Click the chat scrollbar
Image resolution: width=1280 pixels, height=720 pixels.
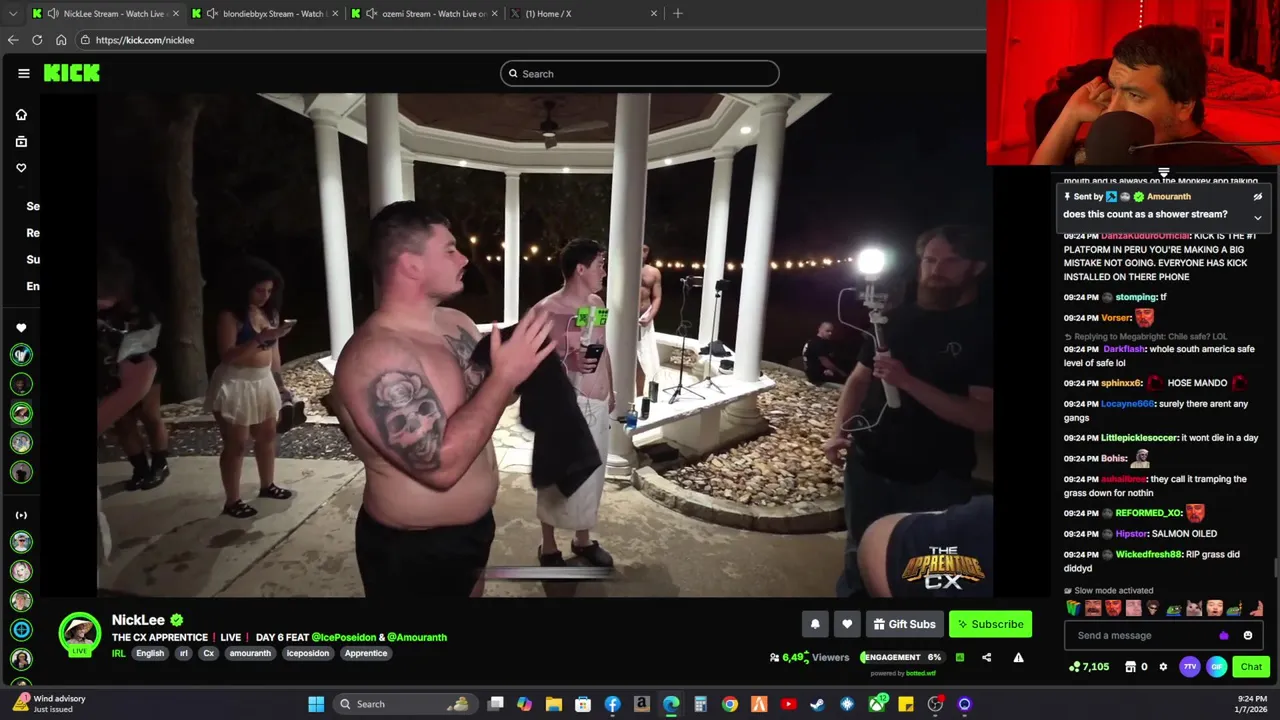coord(1275,566)
